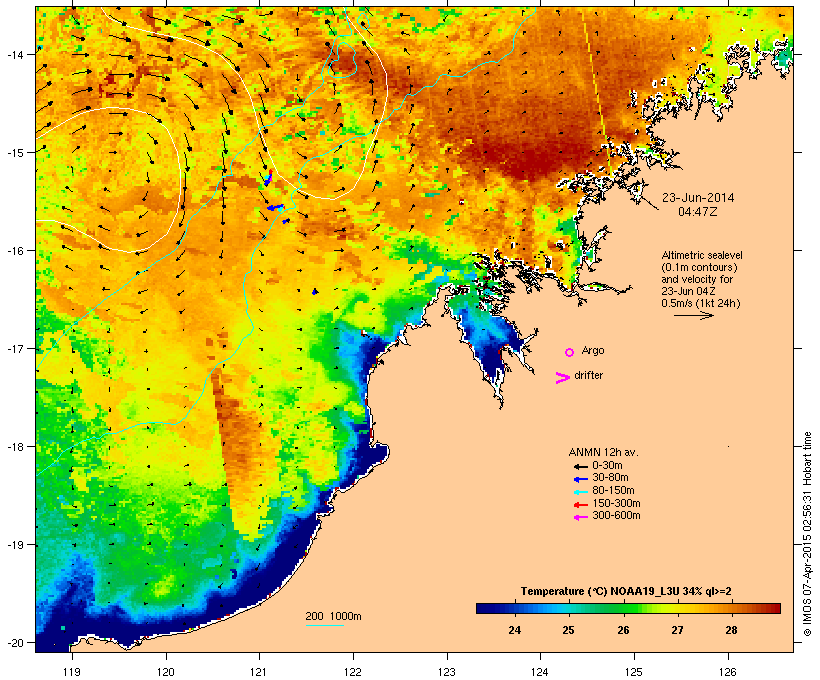Click the 'Altimetric sealevel' text line
Viewport: 820px width, 680px height.
coord(702,255)
